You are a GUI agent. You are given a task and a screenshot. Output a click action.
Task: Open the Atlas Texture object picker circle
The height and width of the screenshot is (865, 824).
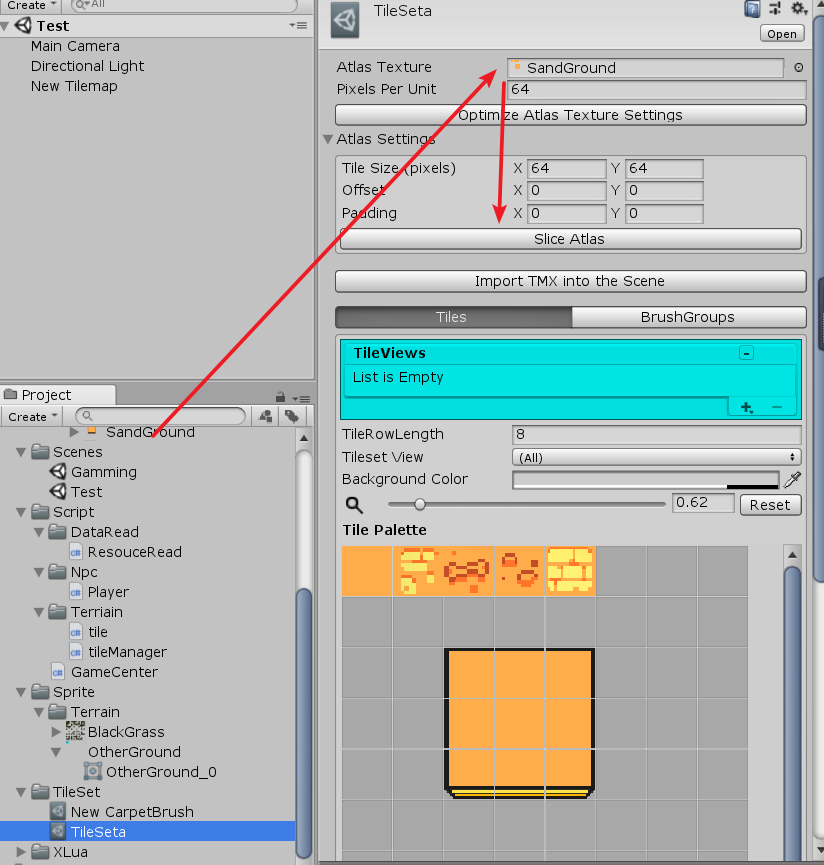coord(799,68)
